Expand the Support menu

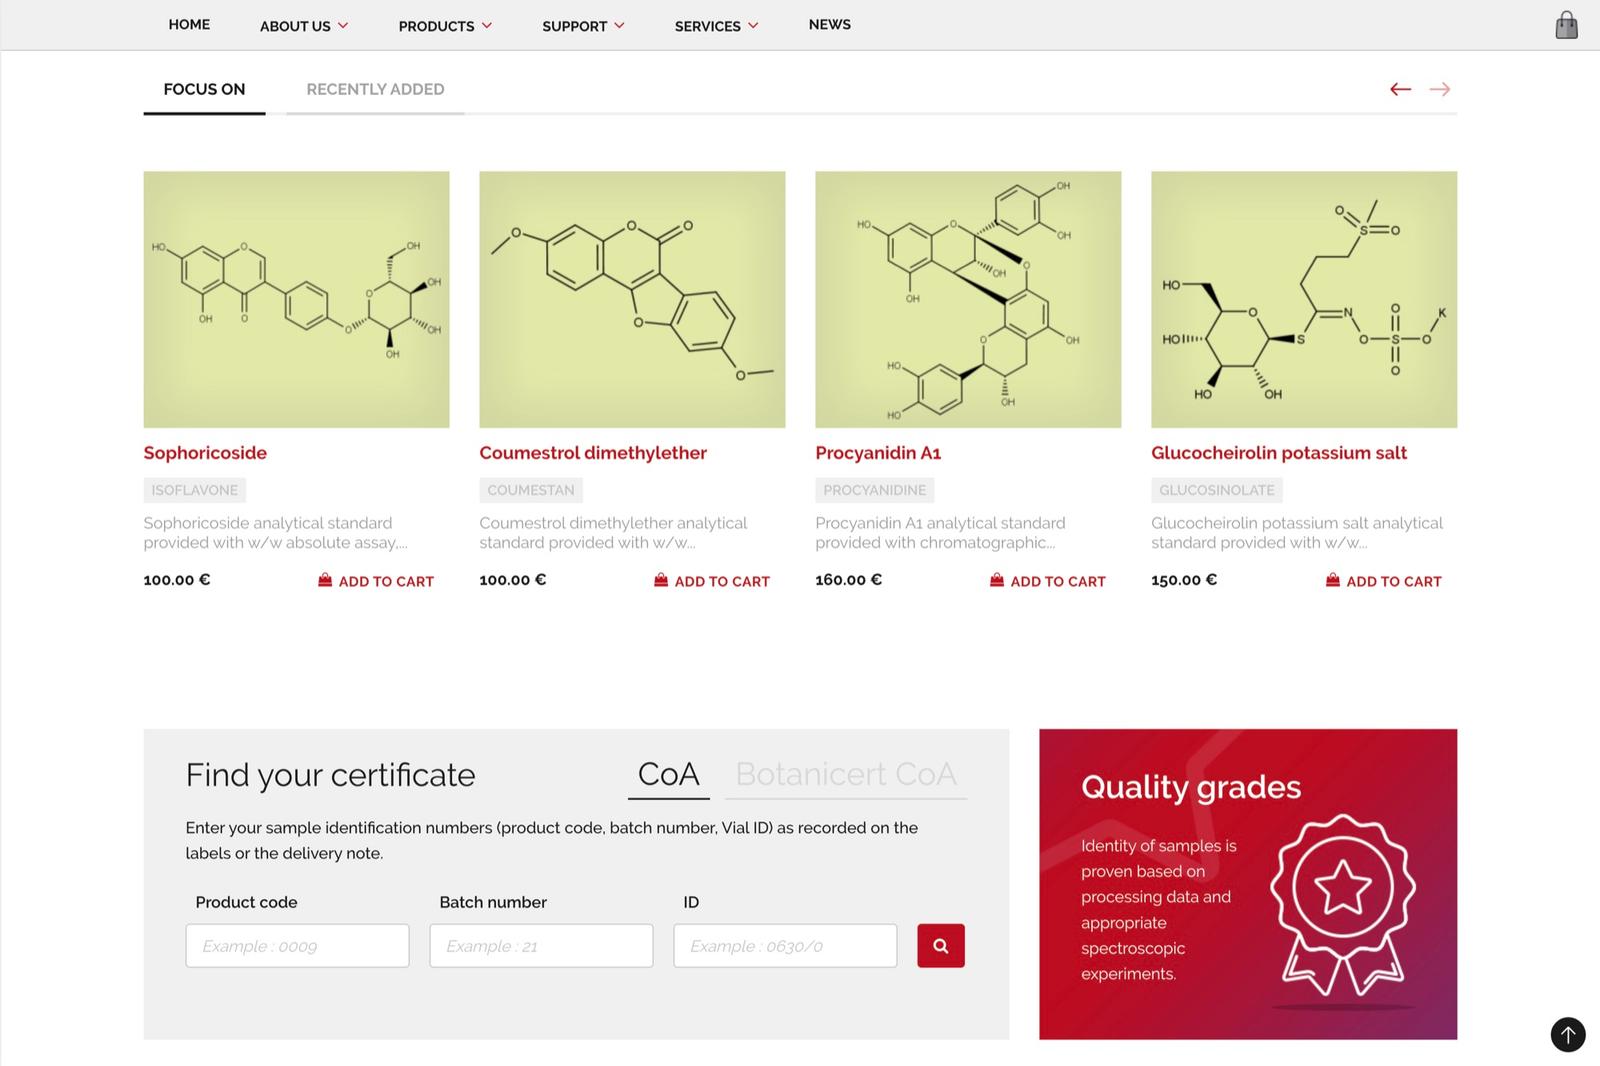[583, 26]
